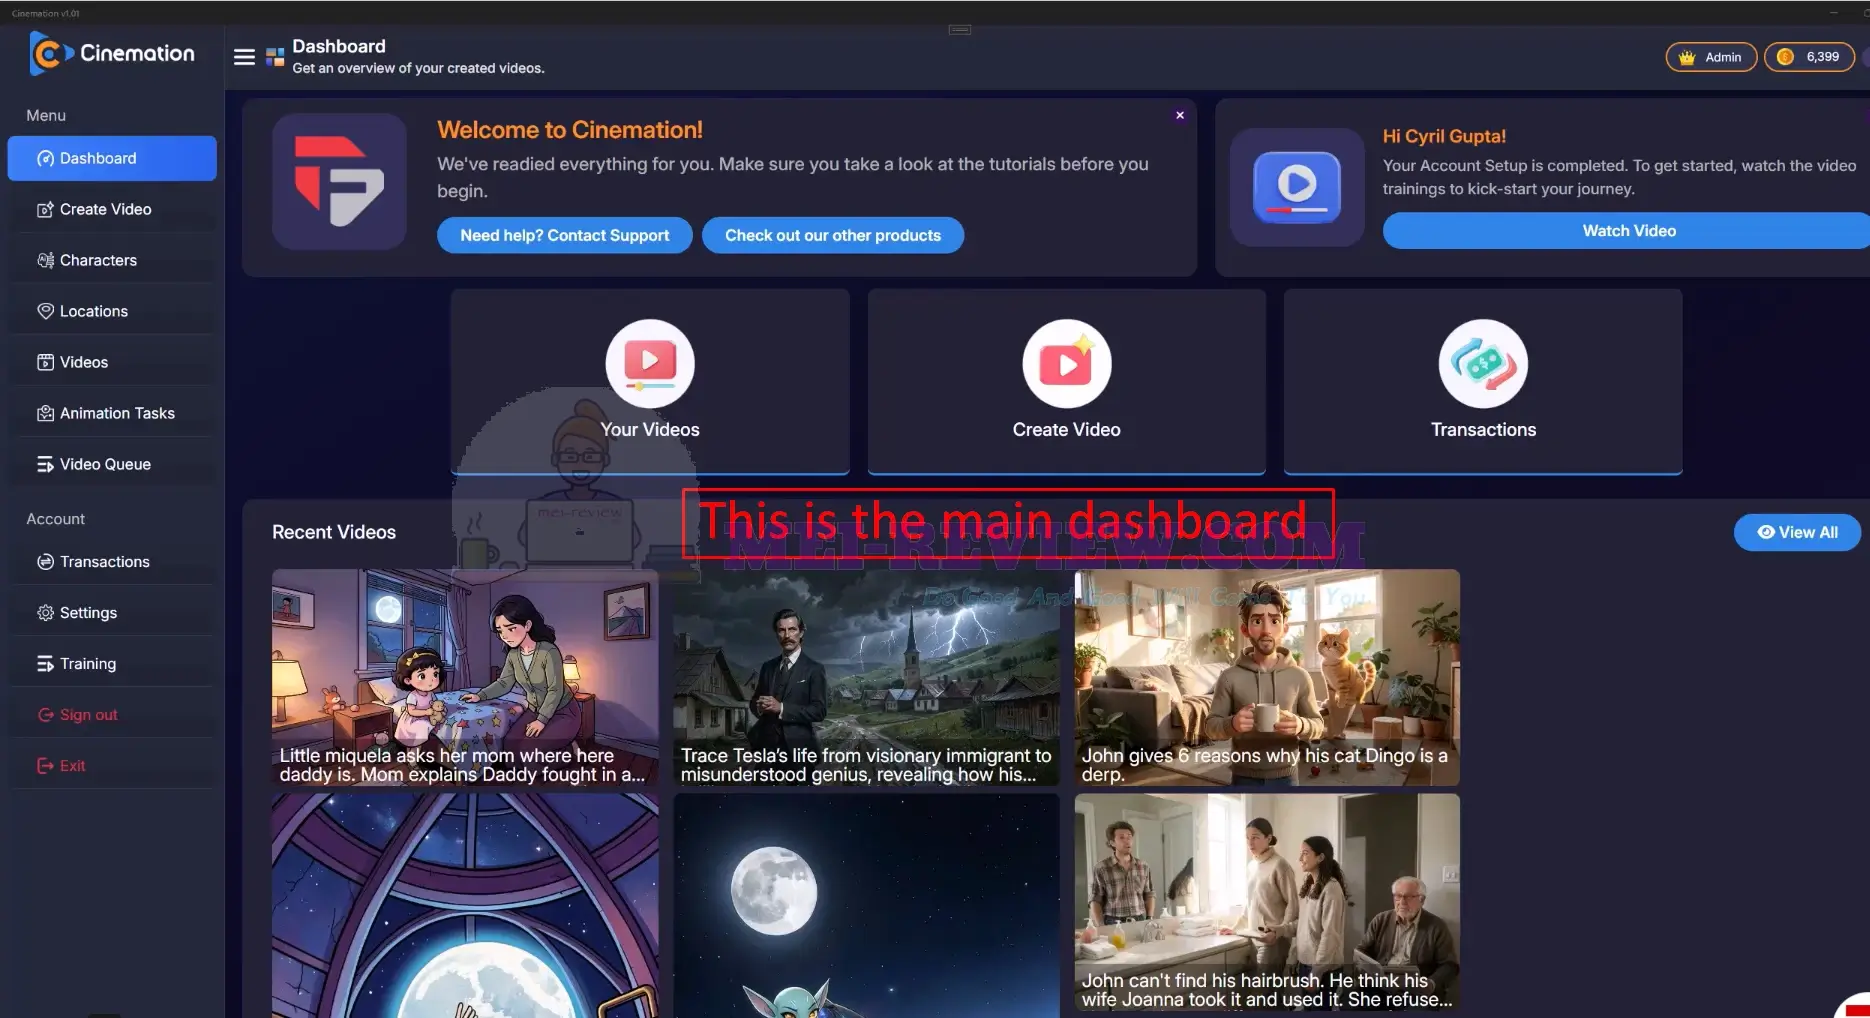Click Check out our other products

click(x=833, y=235)
